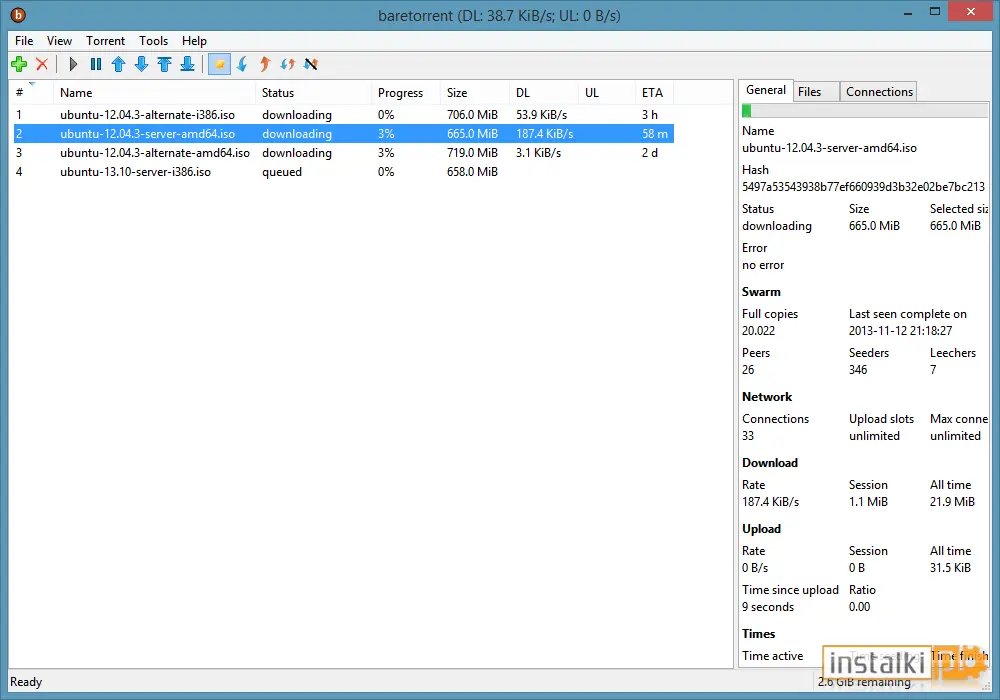
Task: Move torrent down in queue
Action: pos(142,64)
